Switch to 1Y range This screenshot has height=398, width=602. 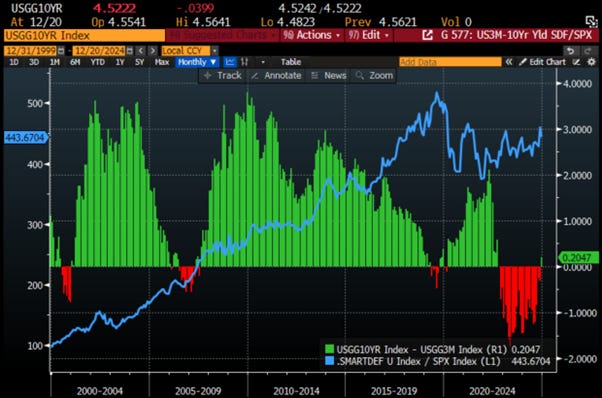point(120,62)
